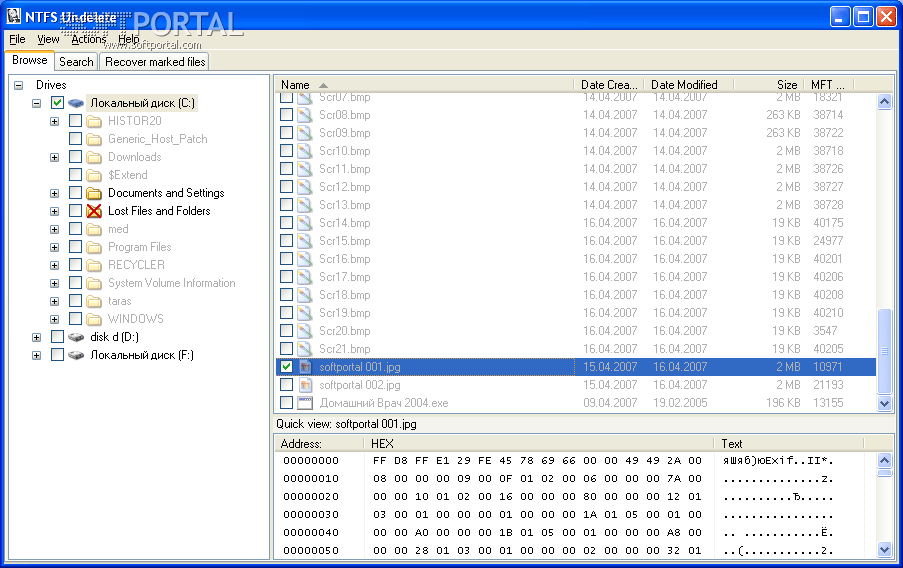Click the disk d (D:) drive icon

pyautogui.click(x=76, y=337)
